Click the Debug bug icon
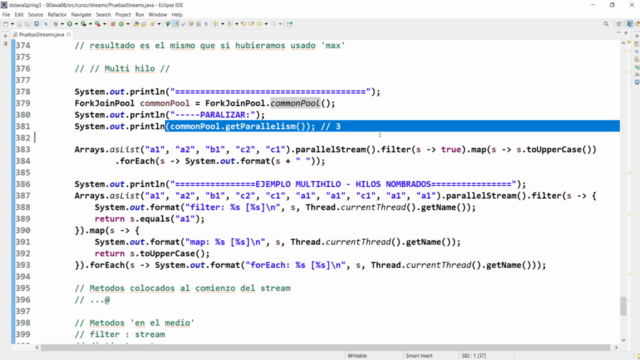The height and width of the screenshot is (360, 640). [x=56, y=24]
